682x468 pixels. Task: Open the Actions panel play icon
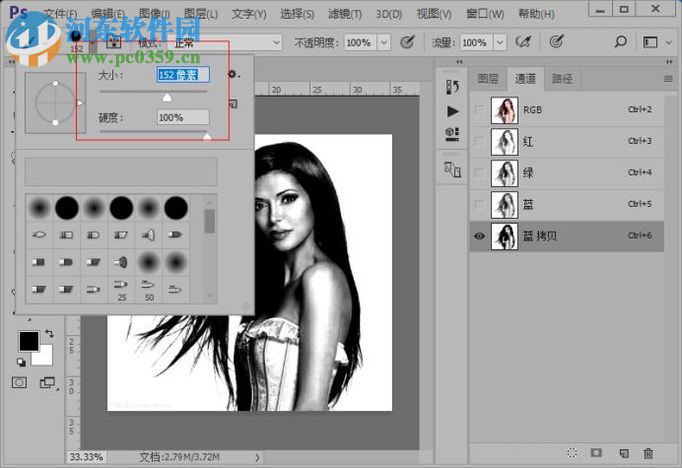(453, 110)
